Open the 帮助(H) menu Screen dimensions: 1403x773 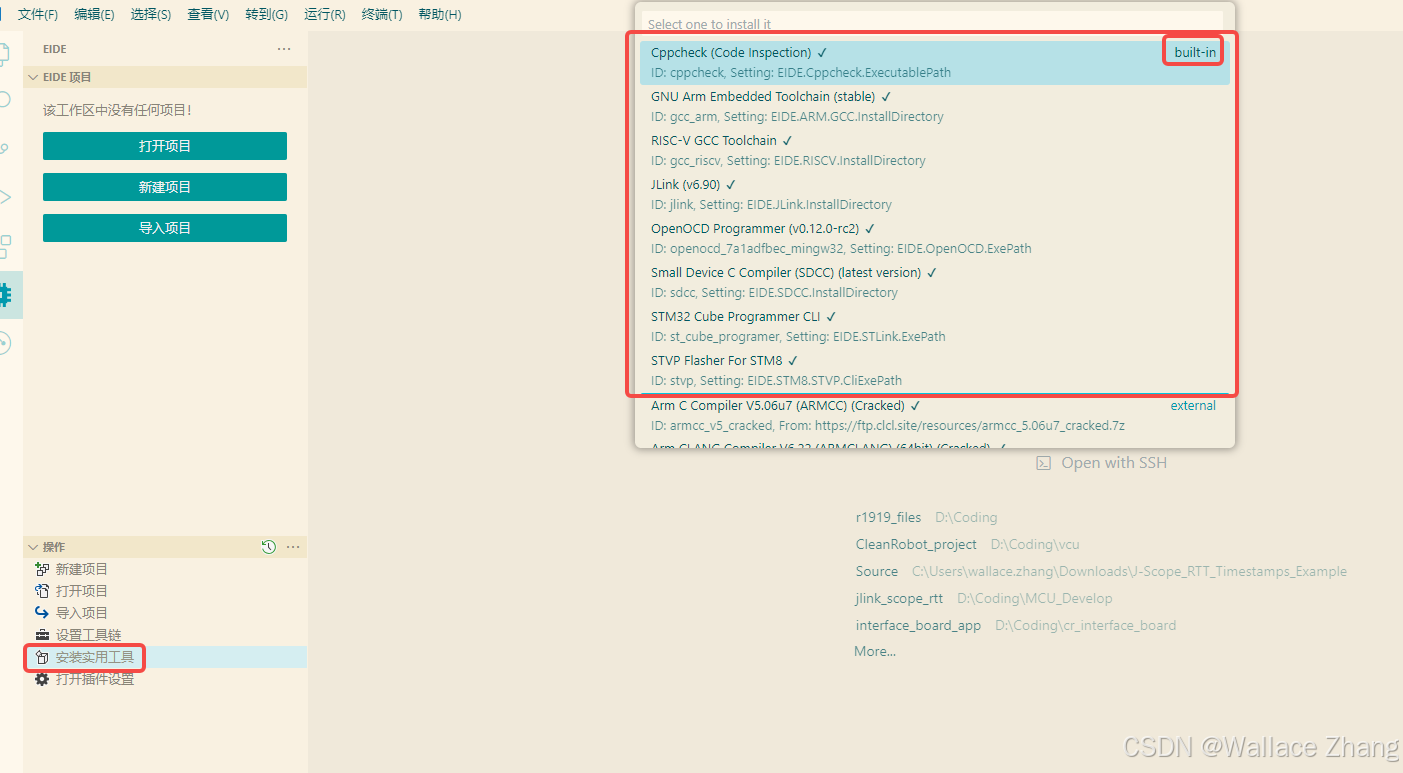point(440,15)
